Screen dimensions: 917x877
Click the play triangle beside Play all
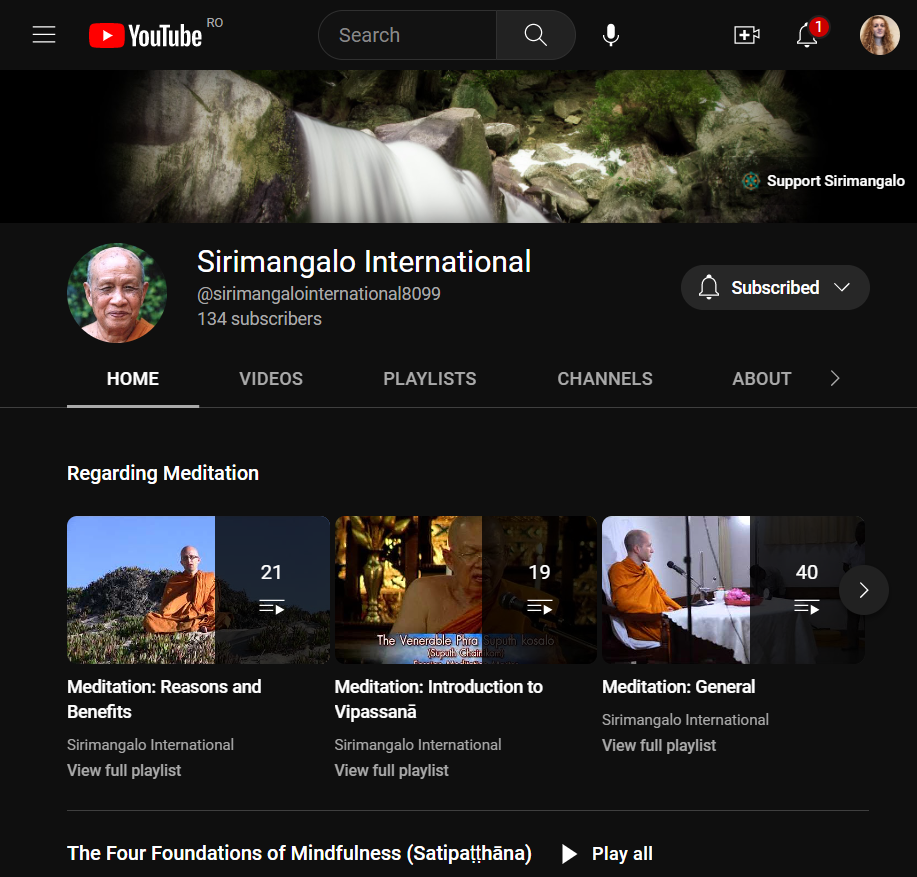pyautogui.click(x=569, y=854)
